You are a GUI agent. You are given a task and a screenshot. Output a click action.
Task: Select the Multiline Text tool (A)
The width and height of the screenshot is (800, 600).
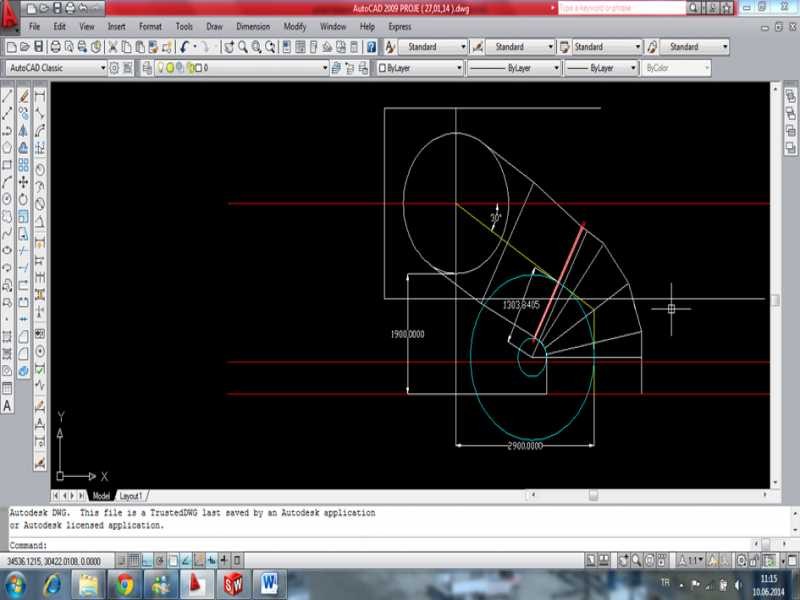[x=7, y=406]
